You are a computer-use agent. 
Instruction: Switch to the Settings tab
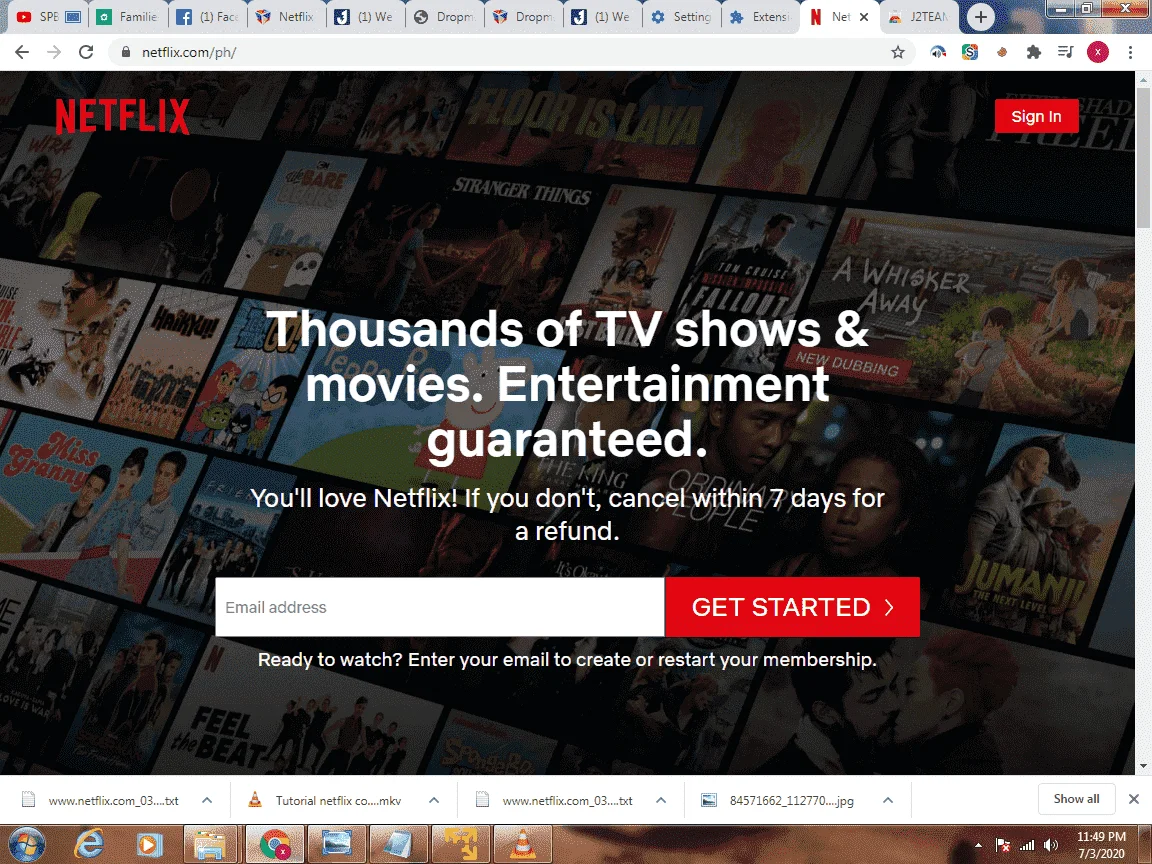683,17
